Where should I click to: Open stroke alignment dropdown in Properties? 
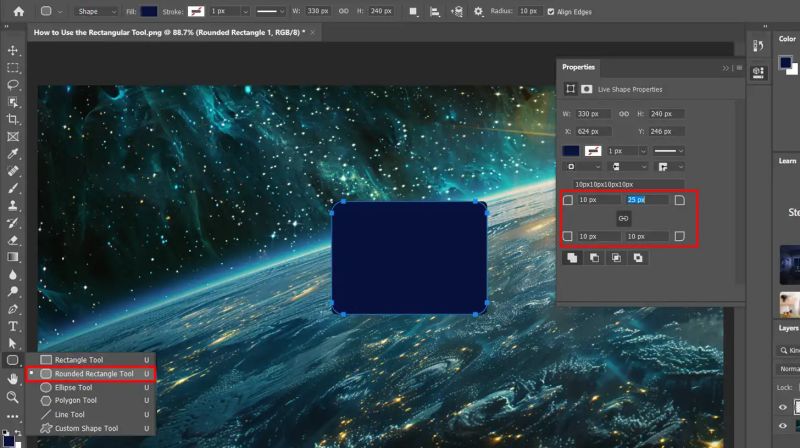tap(583, 167)
